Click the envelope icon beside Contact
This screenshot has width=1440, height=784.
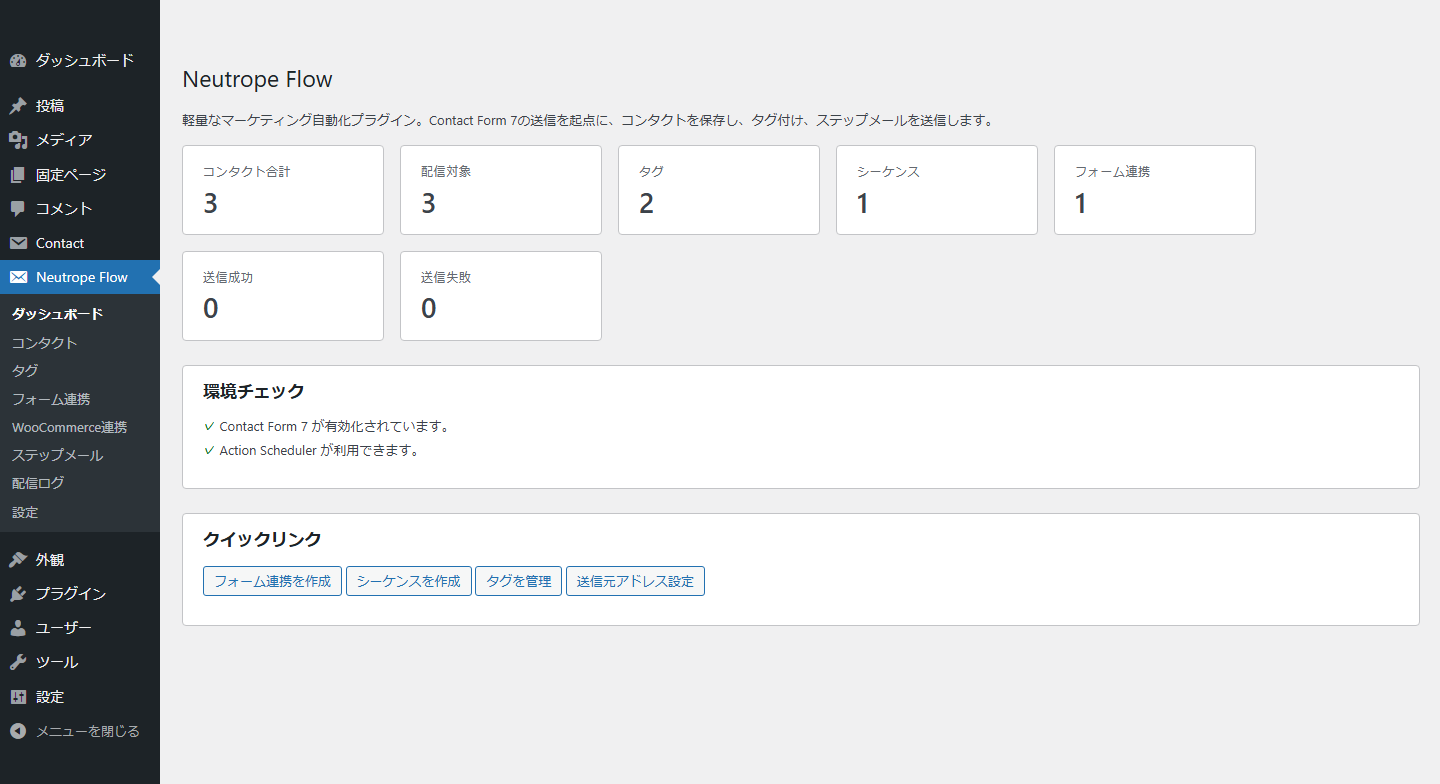18,243
